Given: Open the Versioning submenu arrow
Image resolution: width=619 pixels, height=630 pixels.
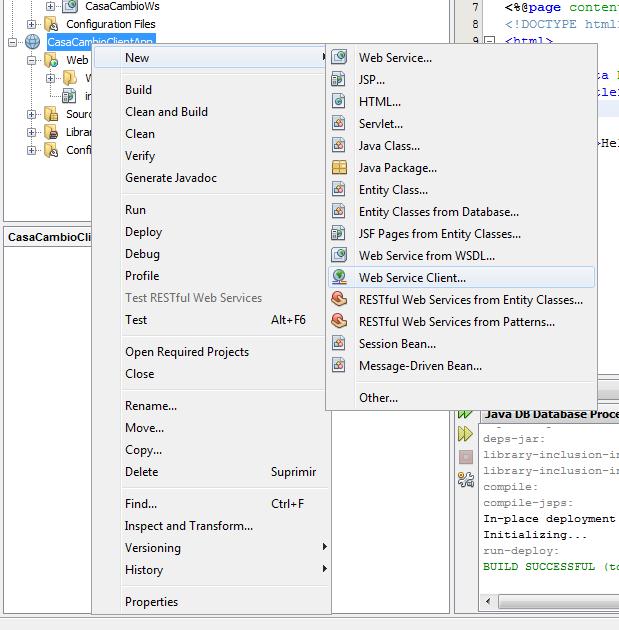Looking at the screenshot, I should [x=324, y=547].
